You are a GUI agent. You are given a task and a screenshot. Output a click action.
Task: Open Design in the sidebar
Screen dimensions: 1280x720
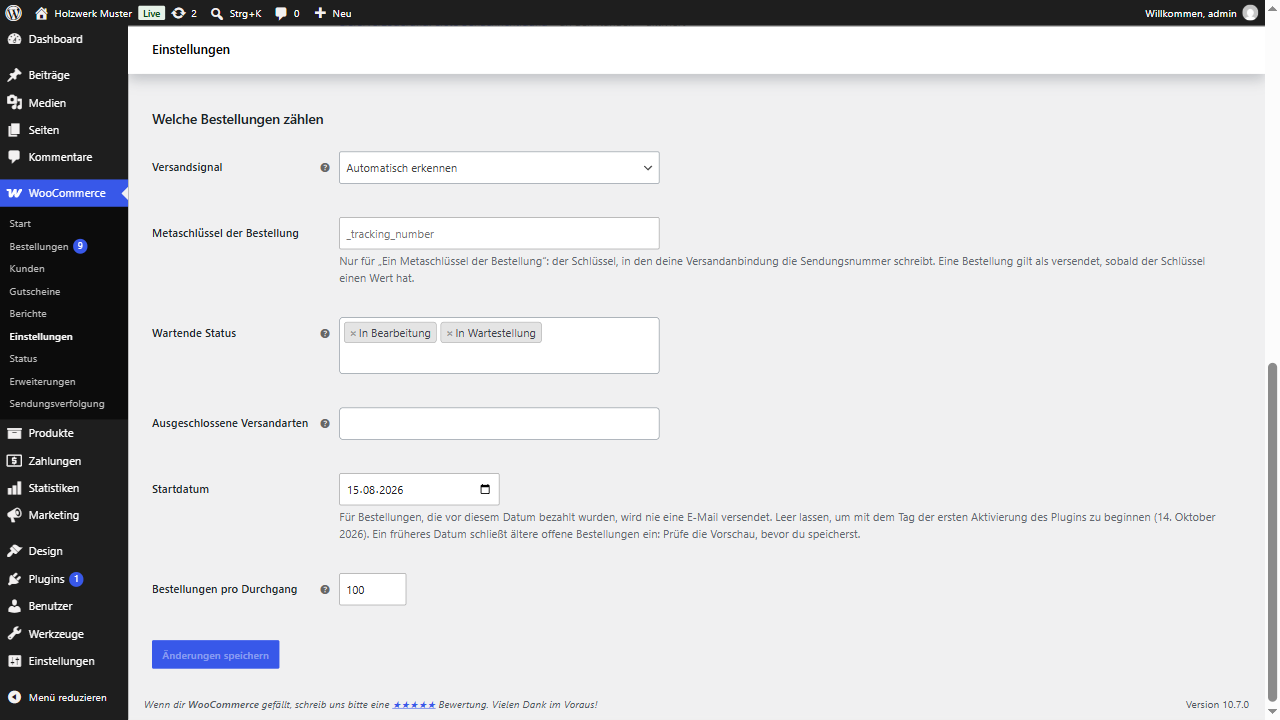[x=64, y=551]
